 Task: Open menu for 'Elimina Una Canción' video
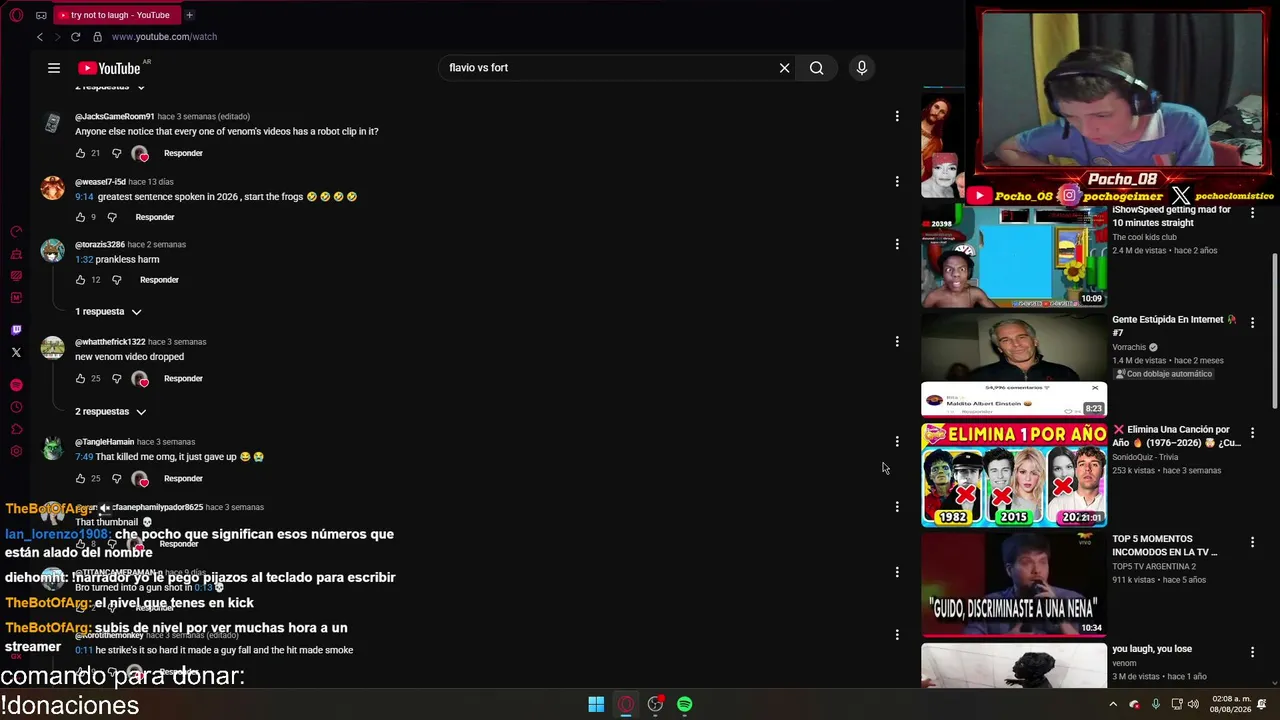1252,432
